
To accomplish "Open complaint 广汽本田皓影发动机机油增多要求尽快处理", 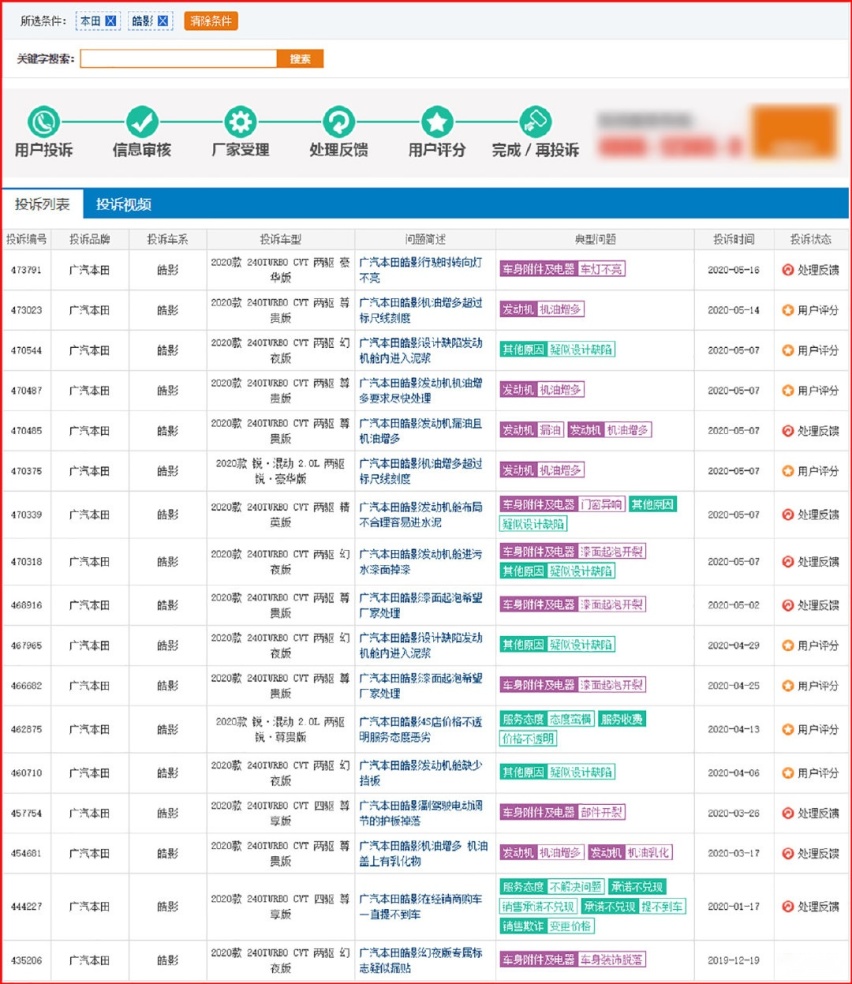I will pyautogui.click(x=420, y=390).
